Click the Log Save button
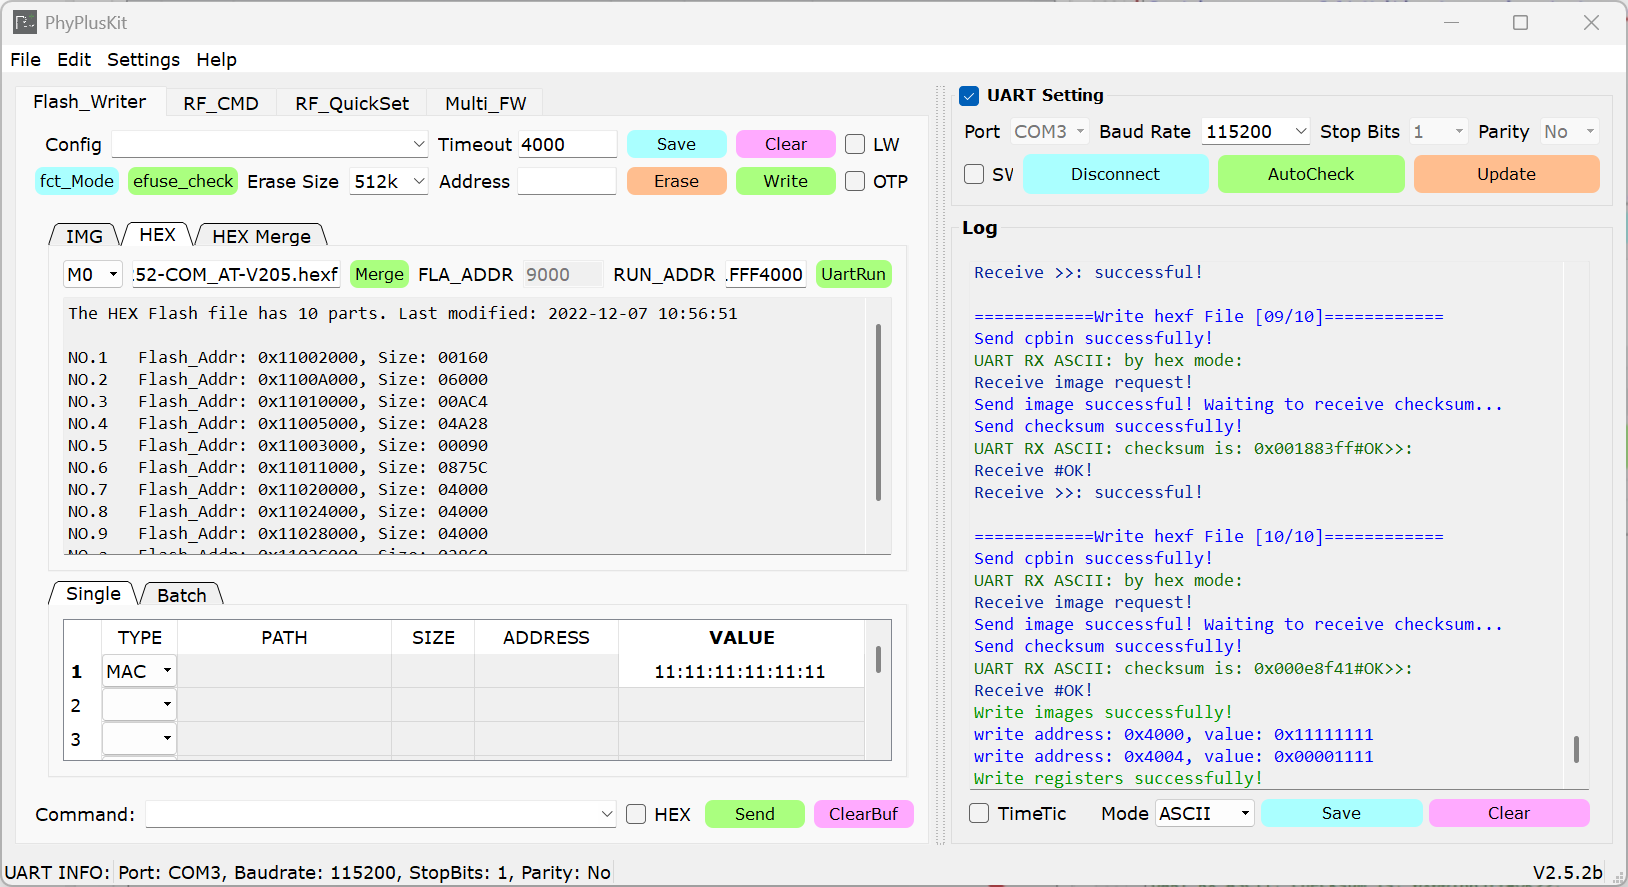This screenshot has width=1628, height=887. (x=1341, y=813)
